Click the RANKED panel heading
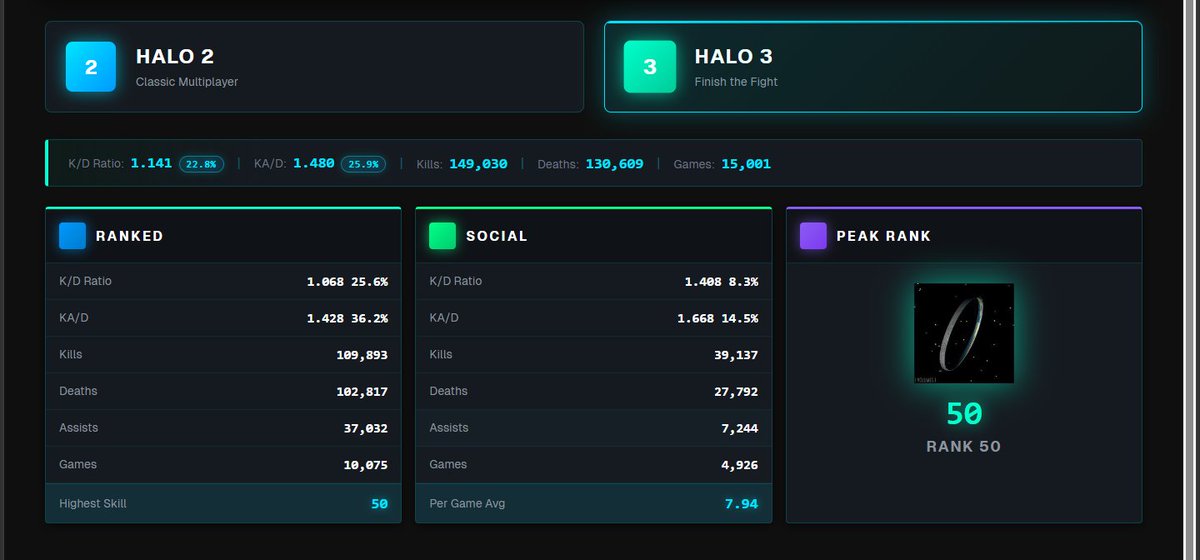This screenshot has width=1200, height=560. 130,237
